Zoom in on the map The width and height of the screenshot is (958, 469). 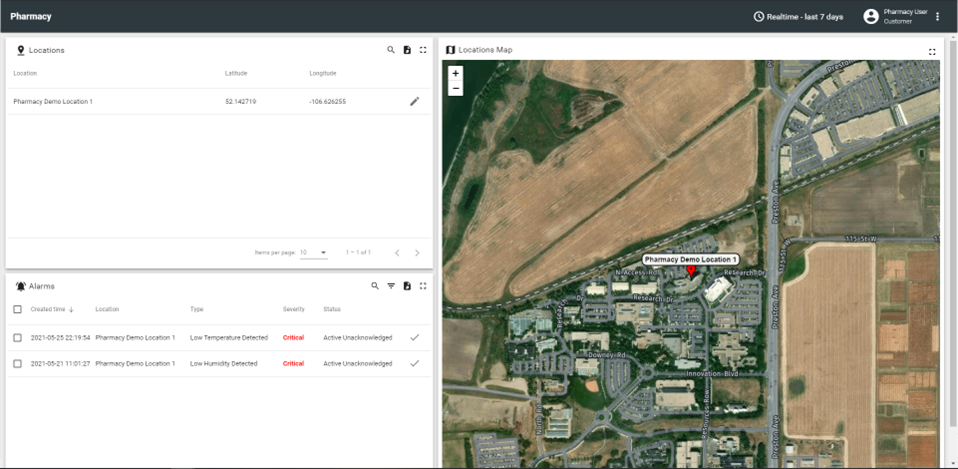pos(456,73)
